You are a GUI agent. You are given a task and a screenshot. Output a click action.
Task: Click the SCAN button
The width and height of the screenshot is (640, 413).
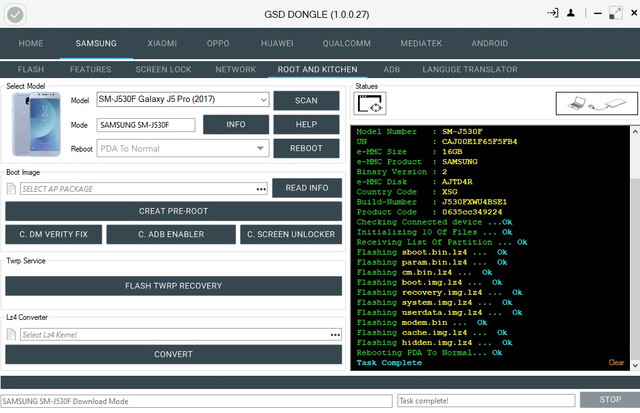(306, 100)
